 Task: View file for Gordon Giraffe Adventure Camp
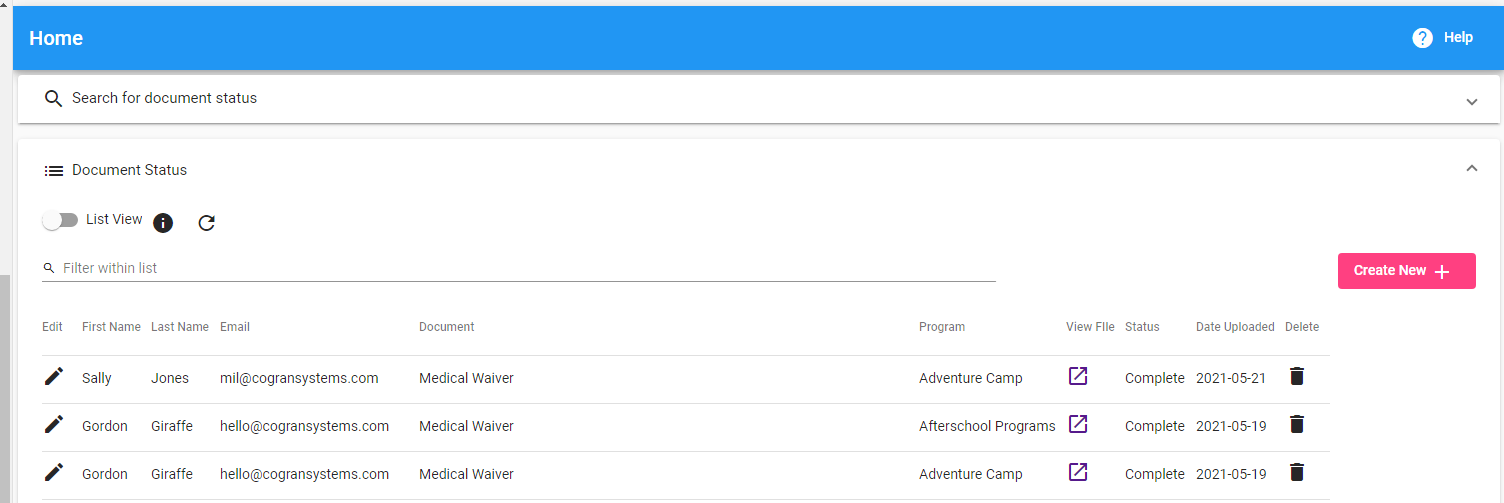tap(1078, 472)
